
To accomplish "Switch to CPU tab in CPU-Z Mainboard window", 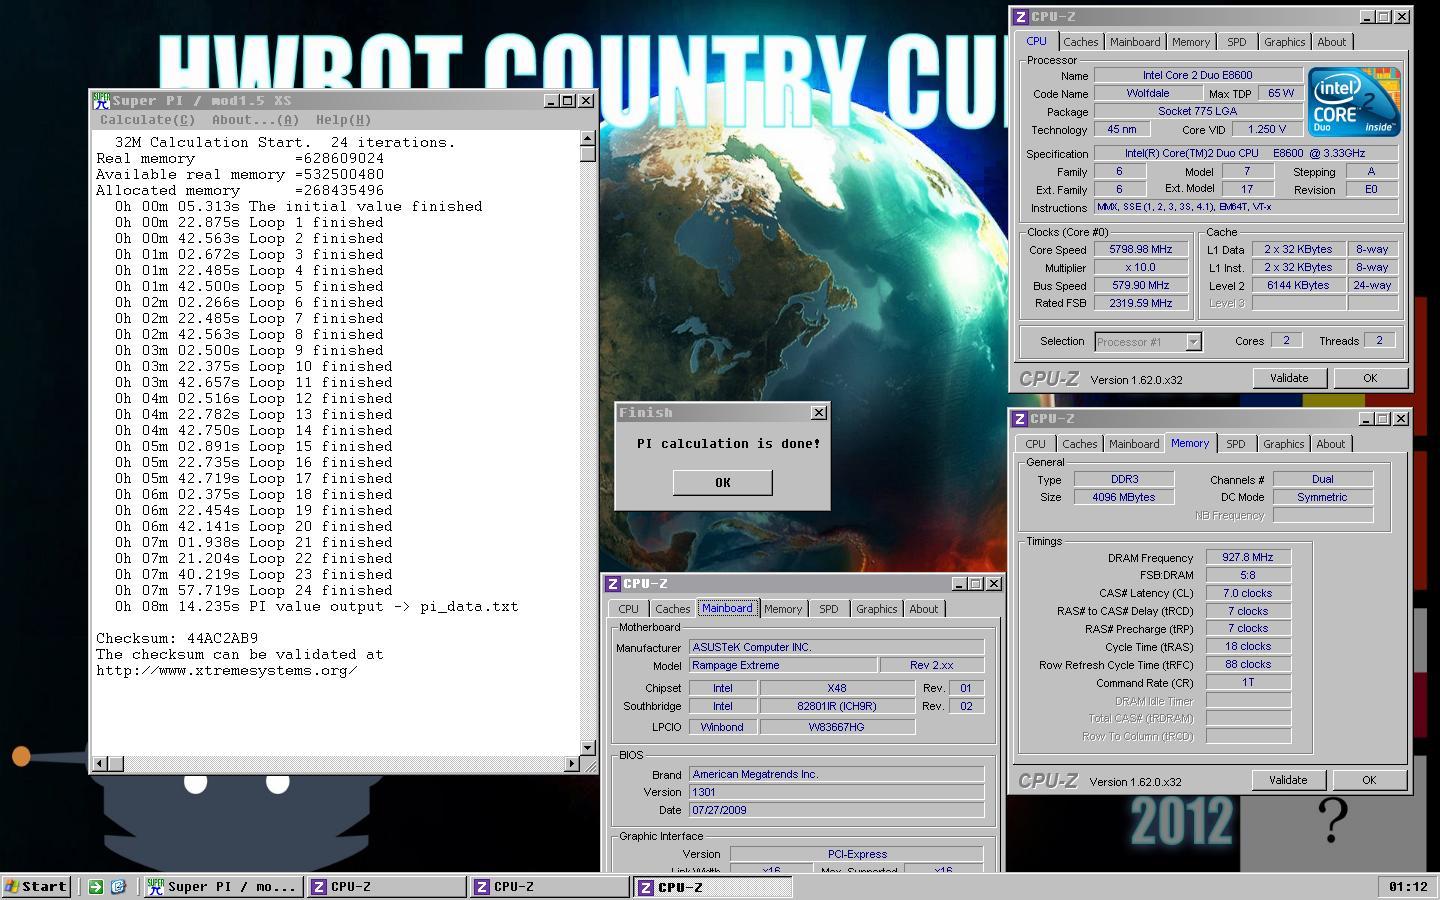I will pyautogui.click(x=628, y=609).
